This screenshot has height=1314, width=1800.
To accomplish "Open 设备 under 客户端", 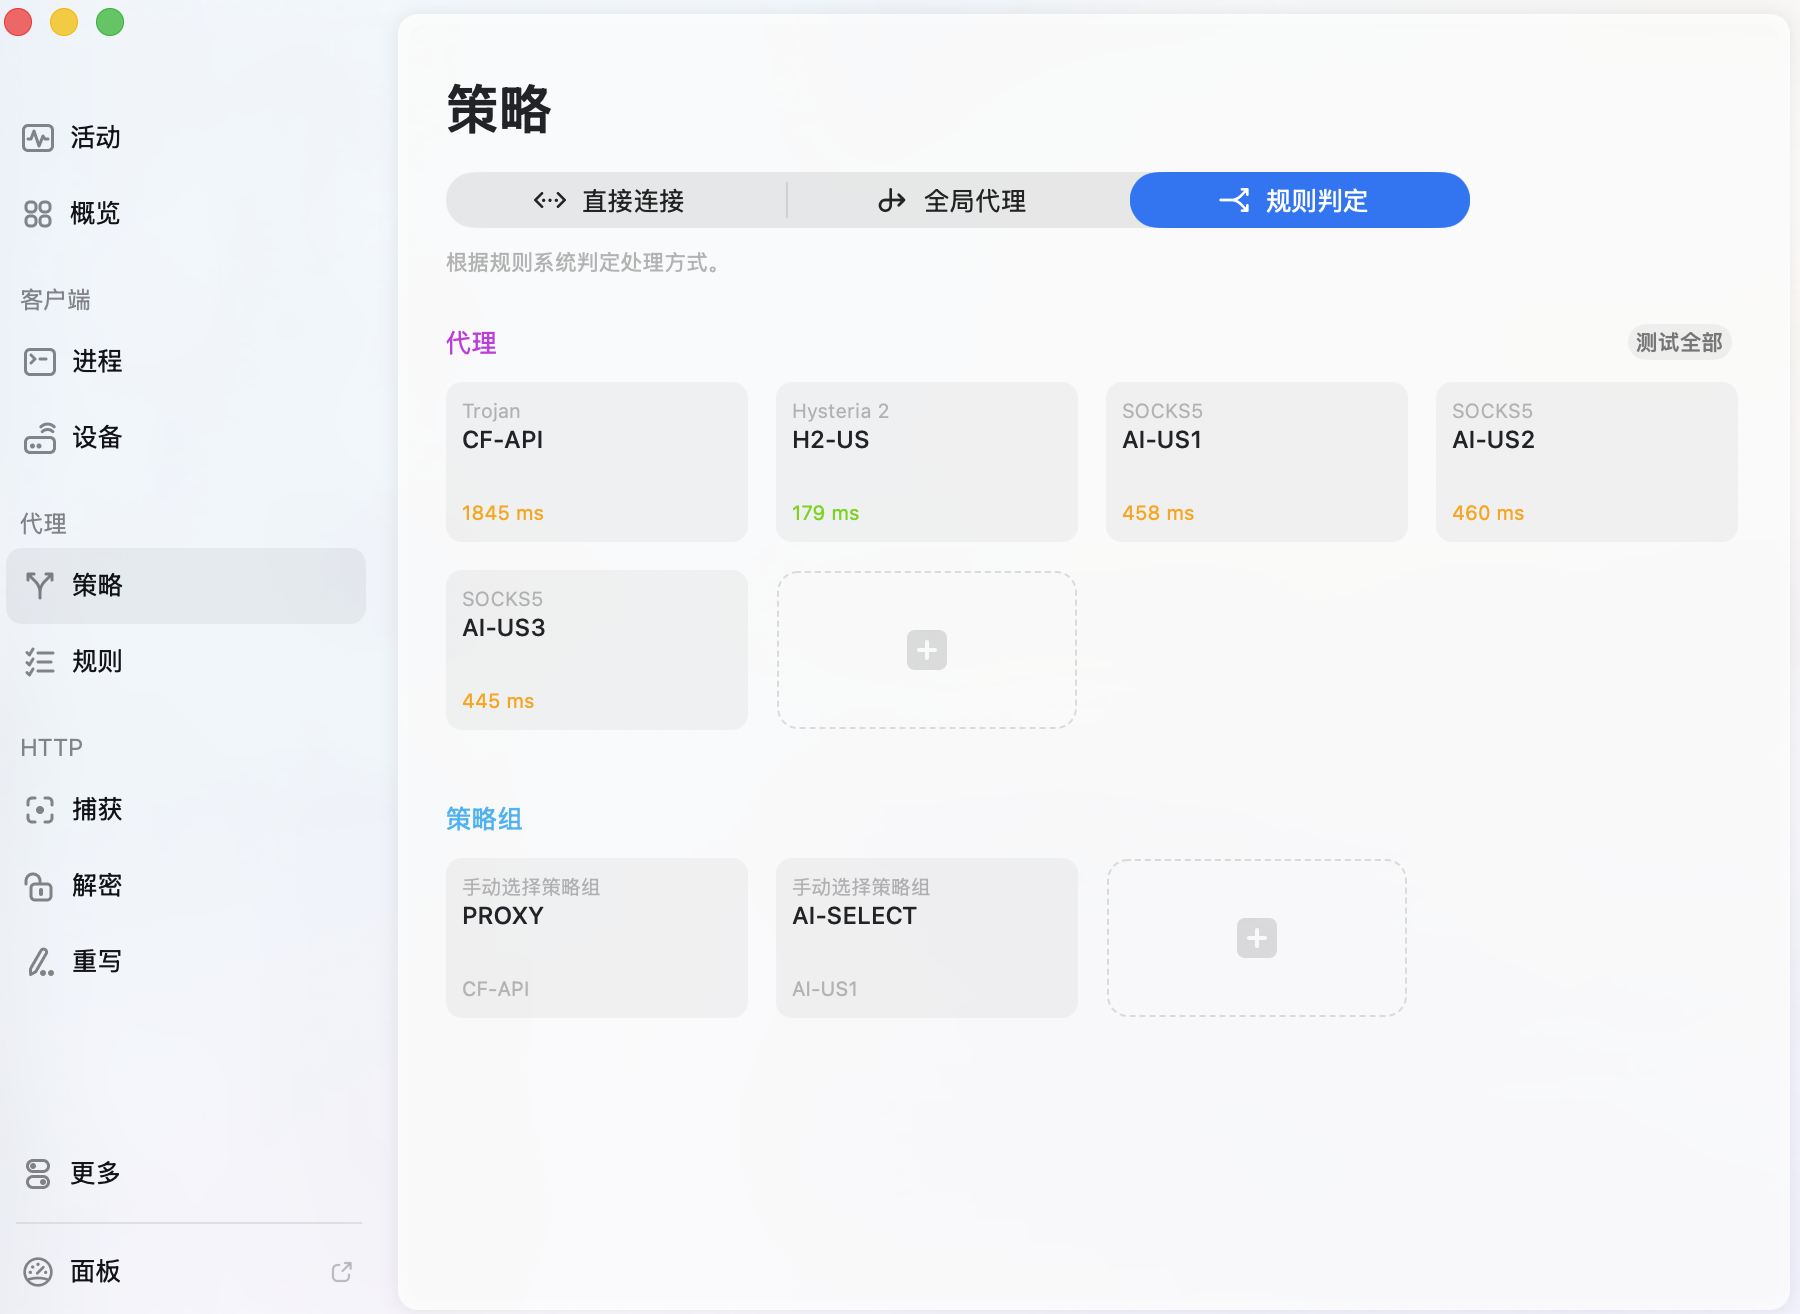I will [186, 438].
